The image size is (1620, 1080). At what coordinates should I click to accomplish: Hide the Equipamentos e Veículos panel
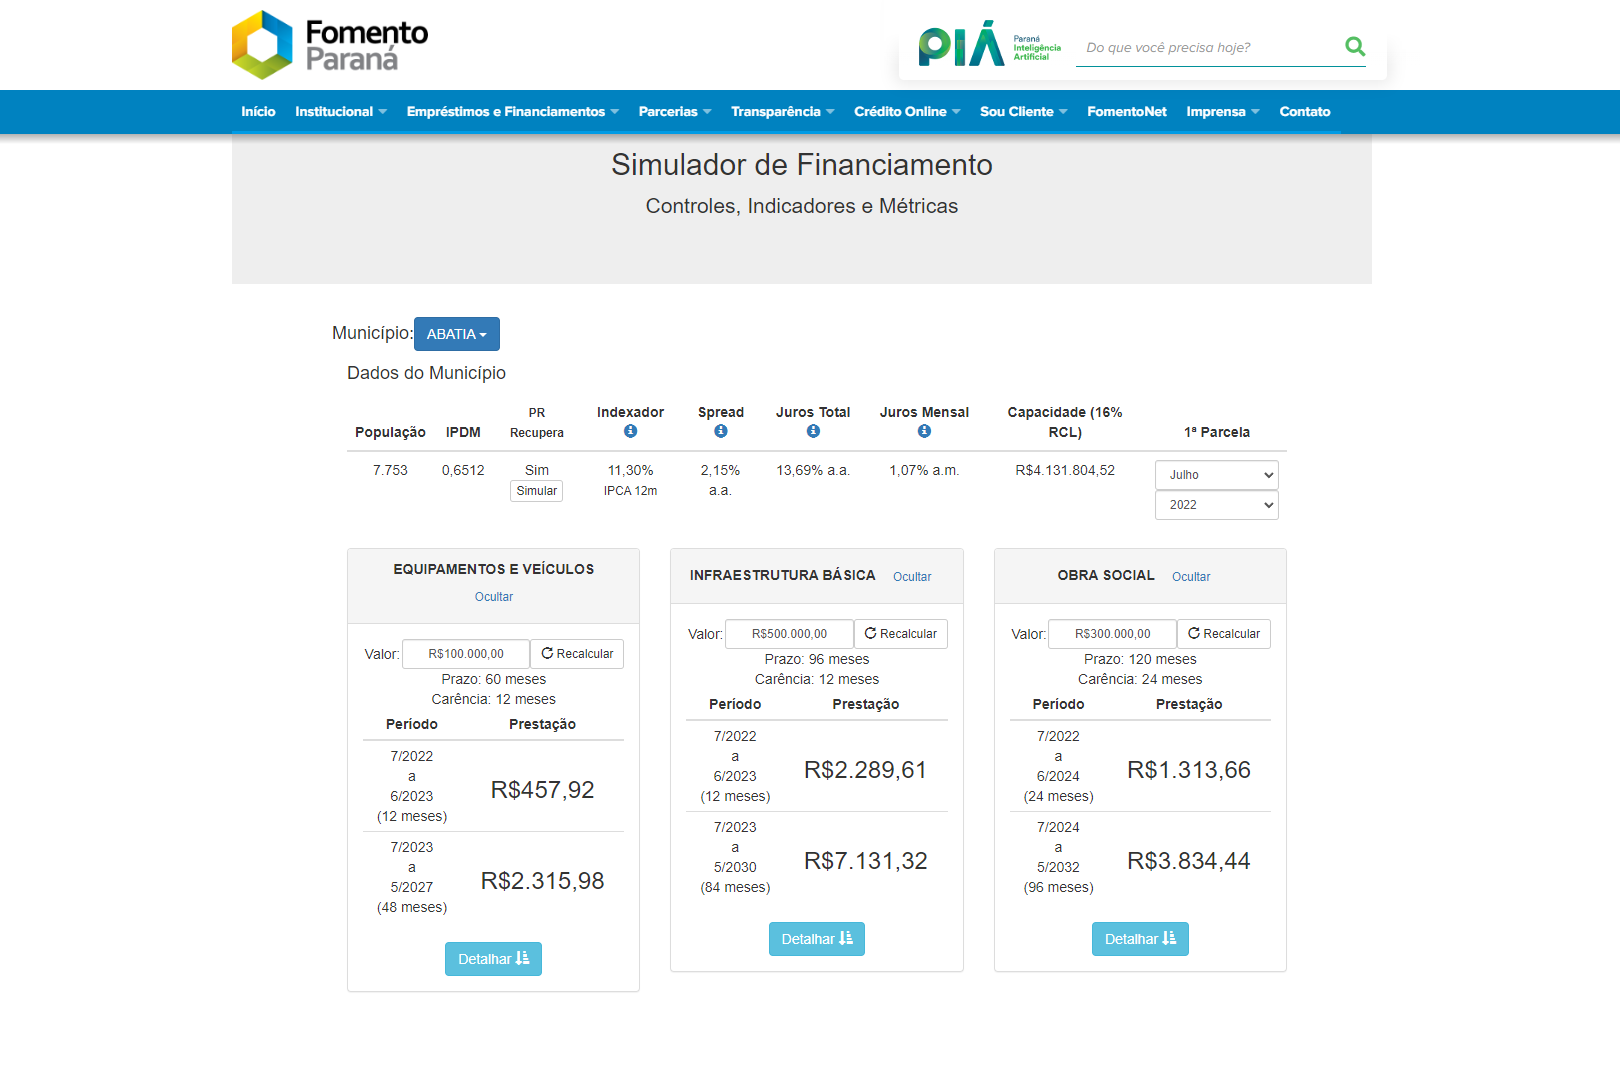click(494, 597)
